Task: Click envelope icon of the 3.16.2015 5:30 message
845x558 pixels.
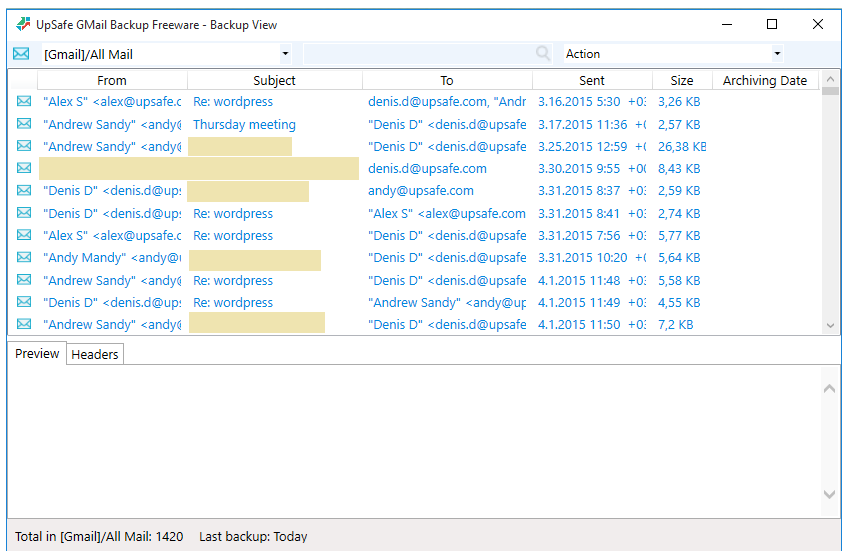Action: (24, 101)
